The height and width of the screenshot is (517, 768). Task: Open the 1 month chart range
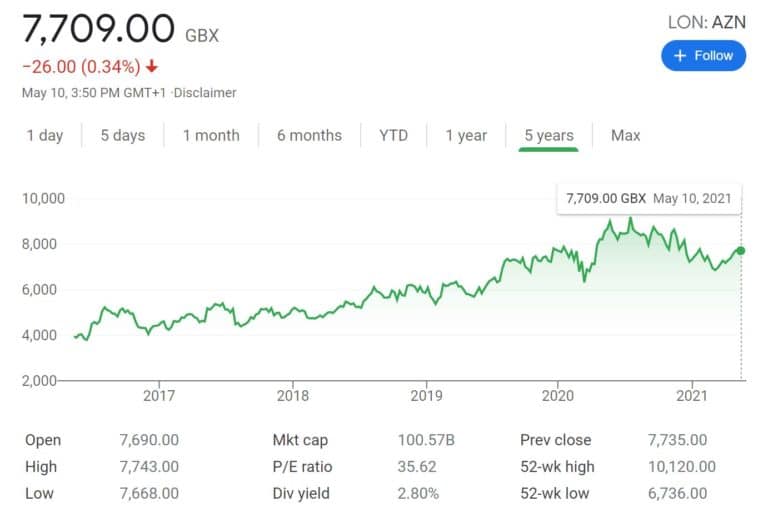211,135
